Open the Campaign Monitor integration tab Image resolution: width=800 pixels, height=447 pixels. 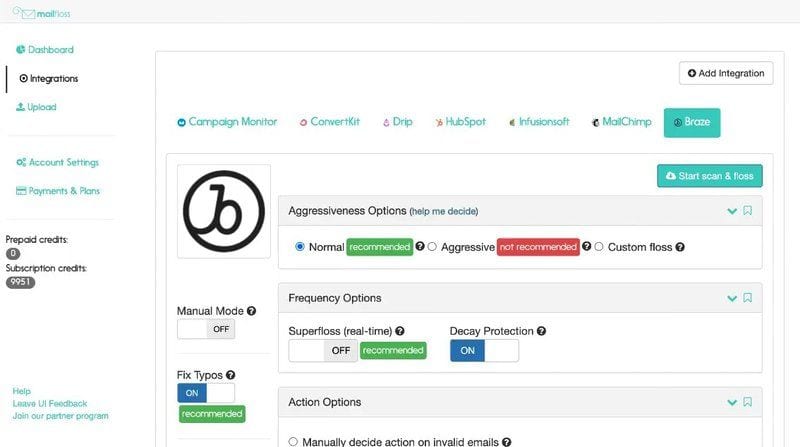point(227,122)
